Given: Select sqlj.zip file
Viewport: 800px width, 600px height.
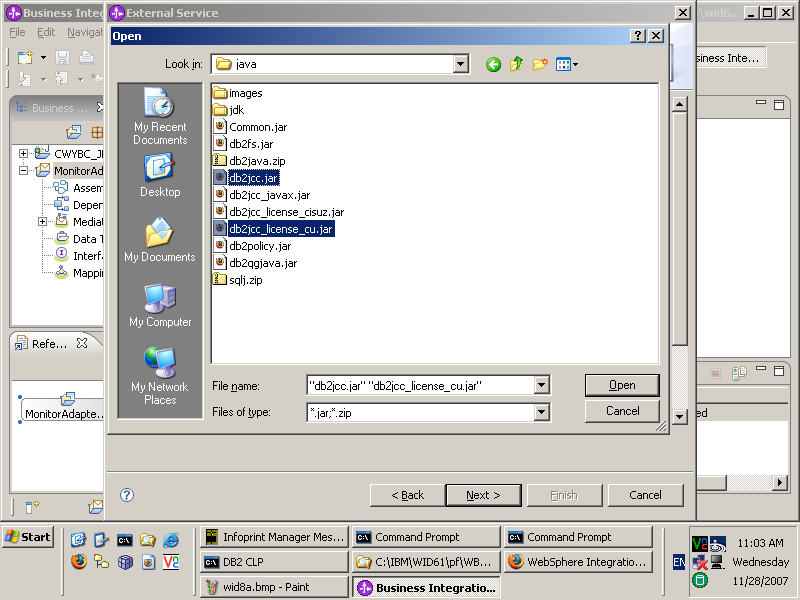Looking at the screenshot, I should (x=238, y=280).
